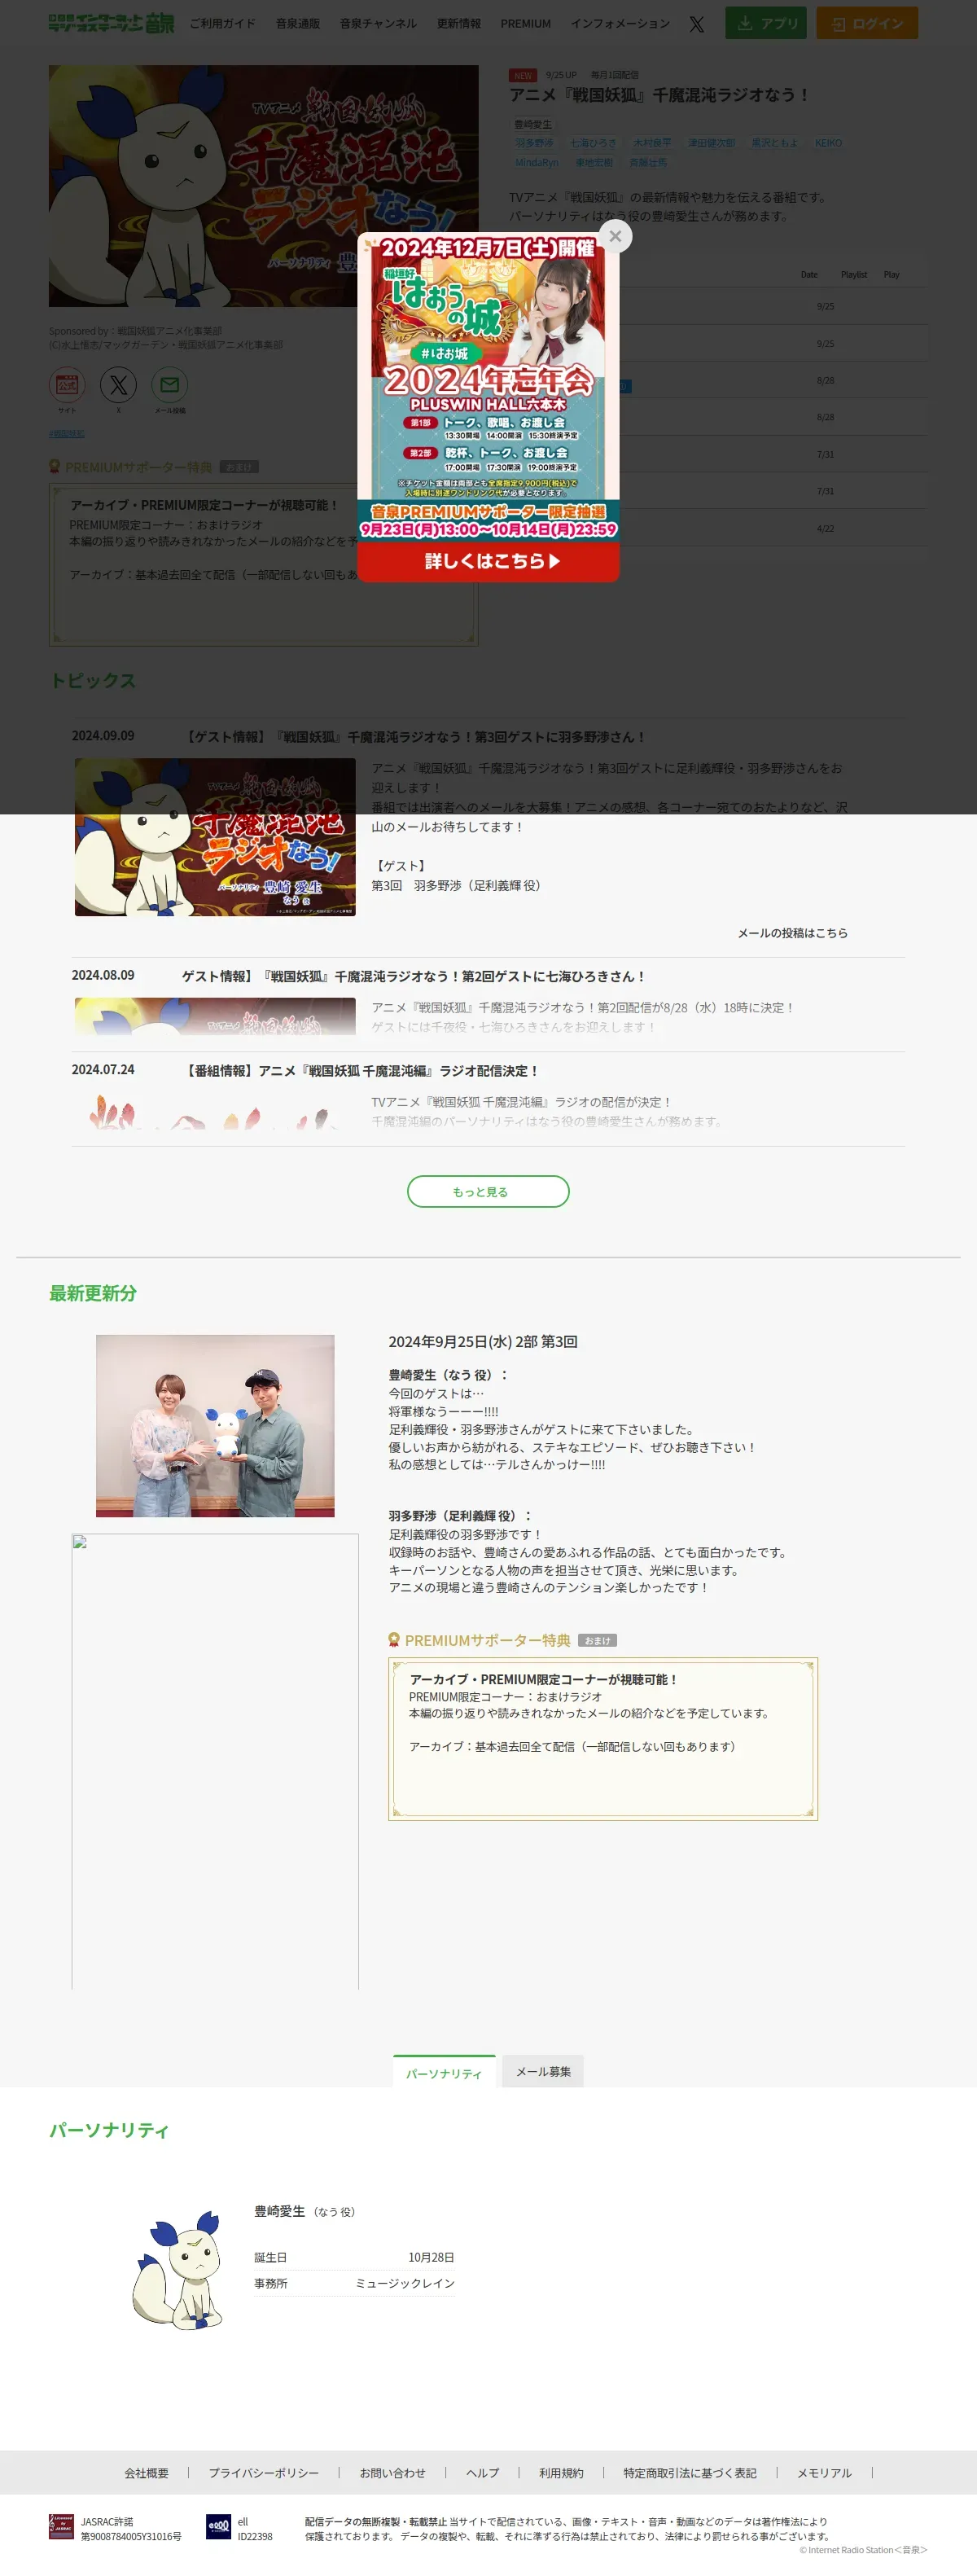Click the 2024年9月25日(水) 2部 第3回 heading
977x2576 pixels.
point(483,1342)
